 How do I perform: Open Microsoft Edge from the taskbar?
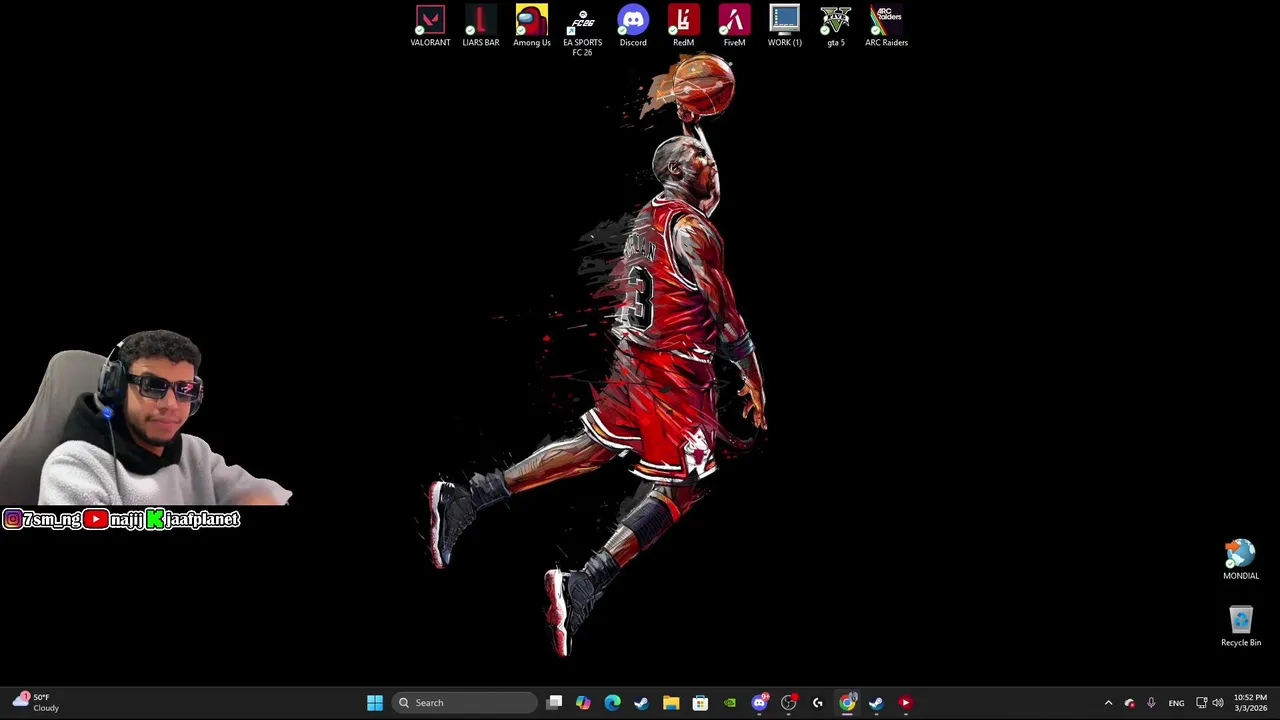coord(613,703)
